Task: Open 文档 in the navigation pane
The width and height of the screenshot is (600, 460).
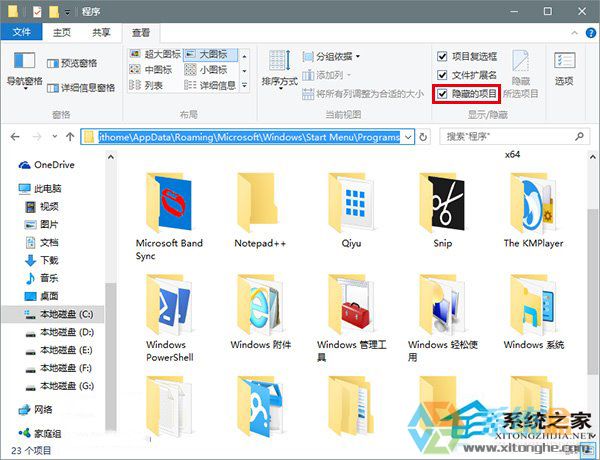Action: [42, 242]
